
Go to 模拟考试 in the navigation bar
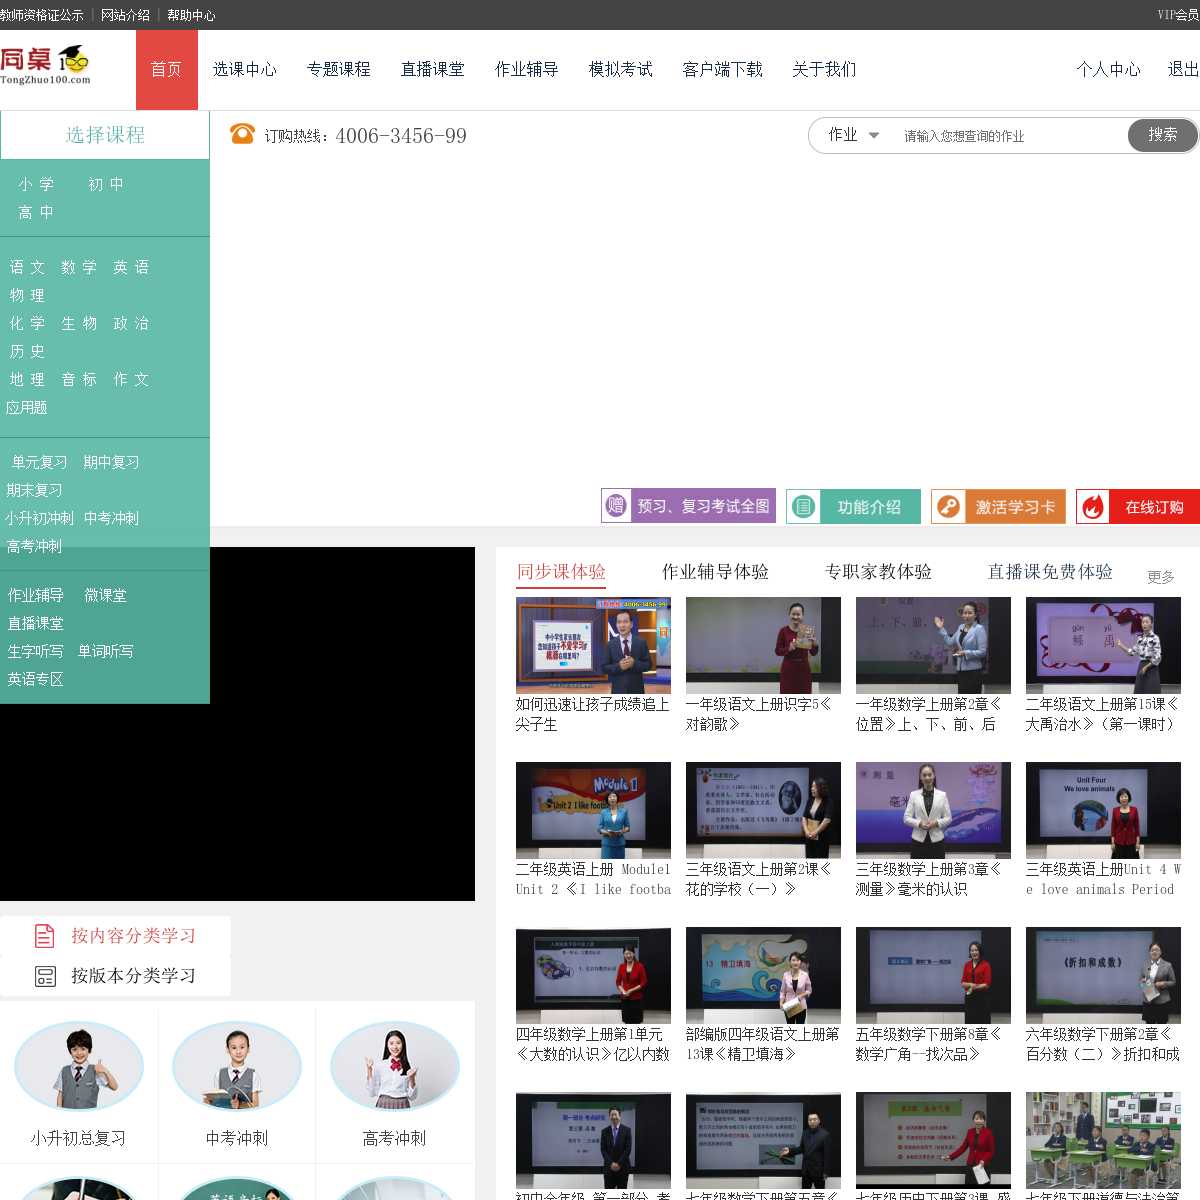point(620,69)
